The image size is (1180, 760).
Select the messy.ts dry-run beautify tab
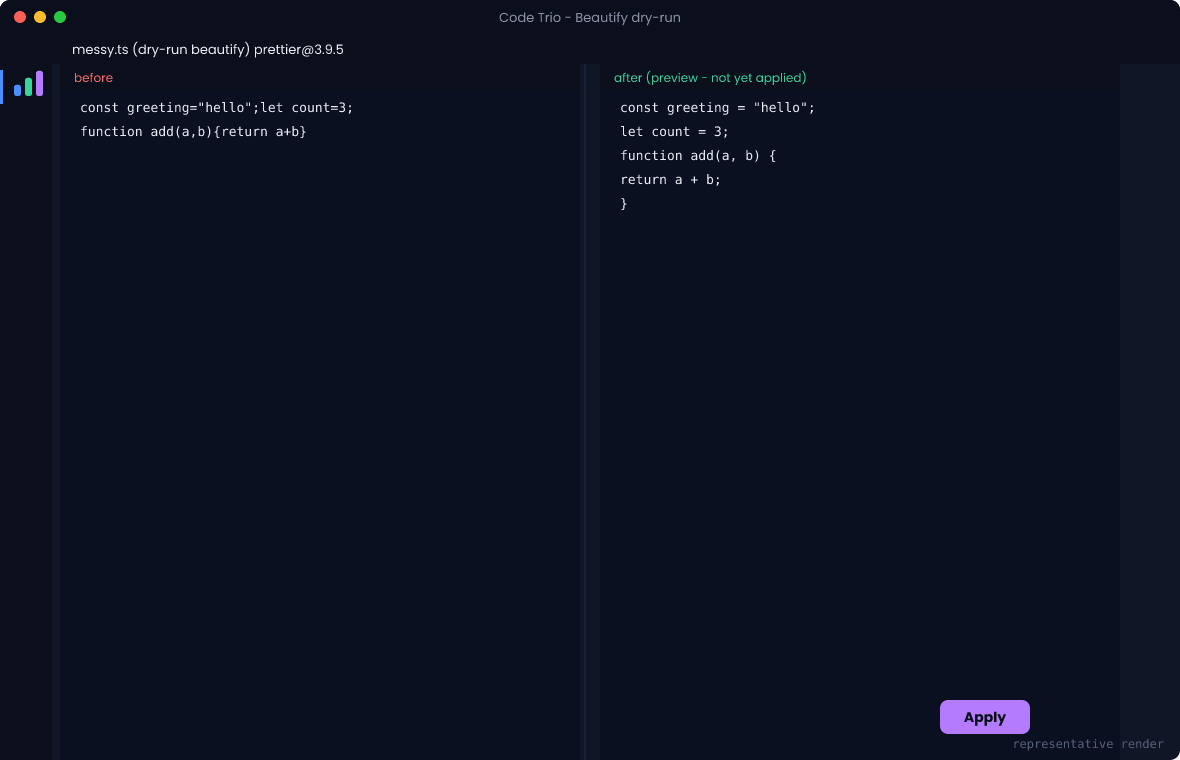(208, 50)
